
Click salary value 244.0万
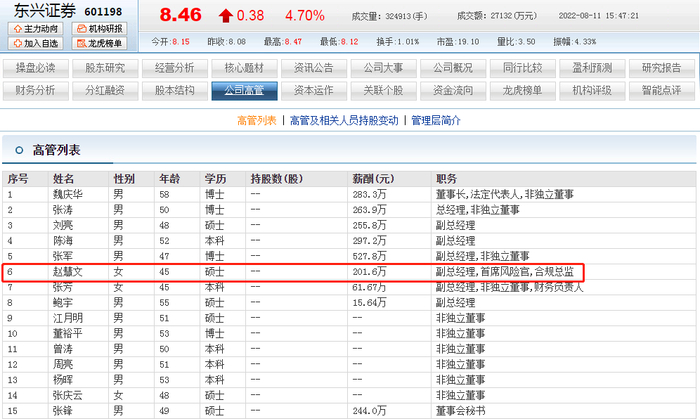[x=369, y=411]
